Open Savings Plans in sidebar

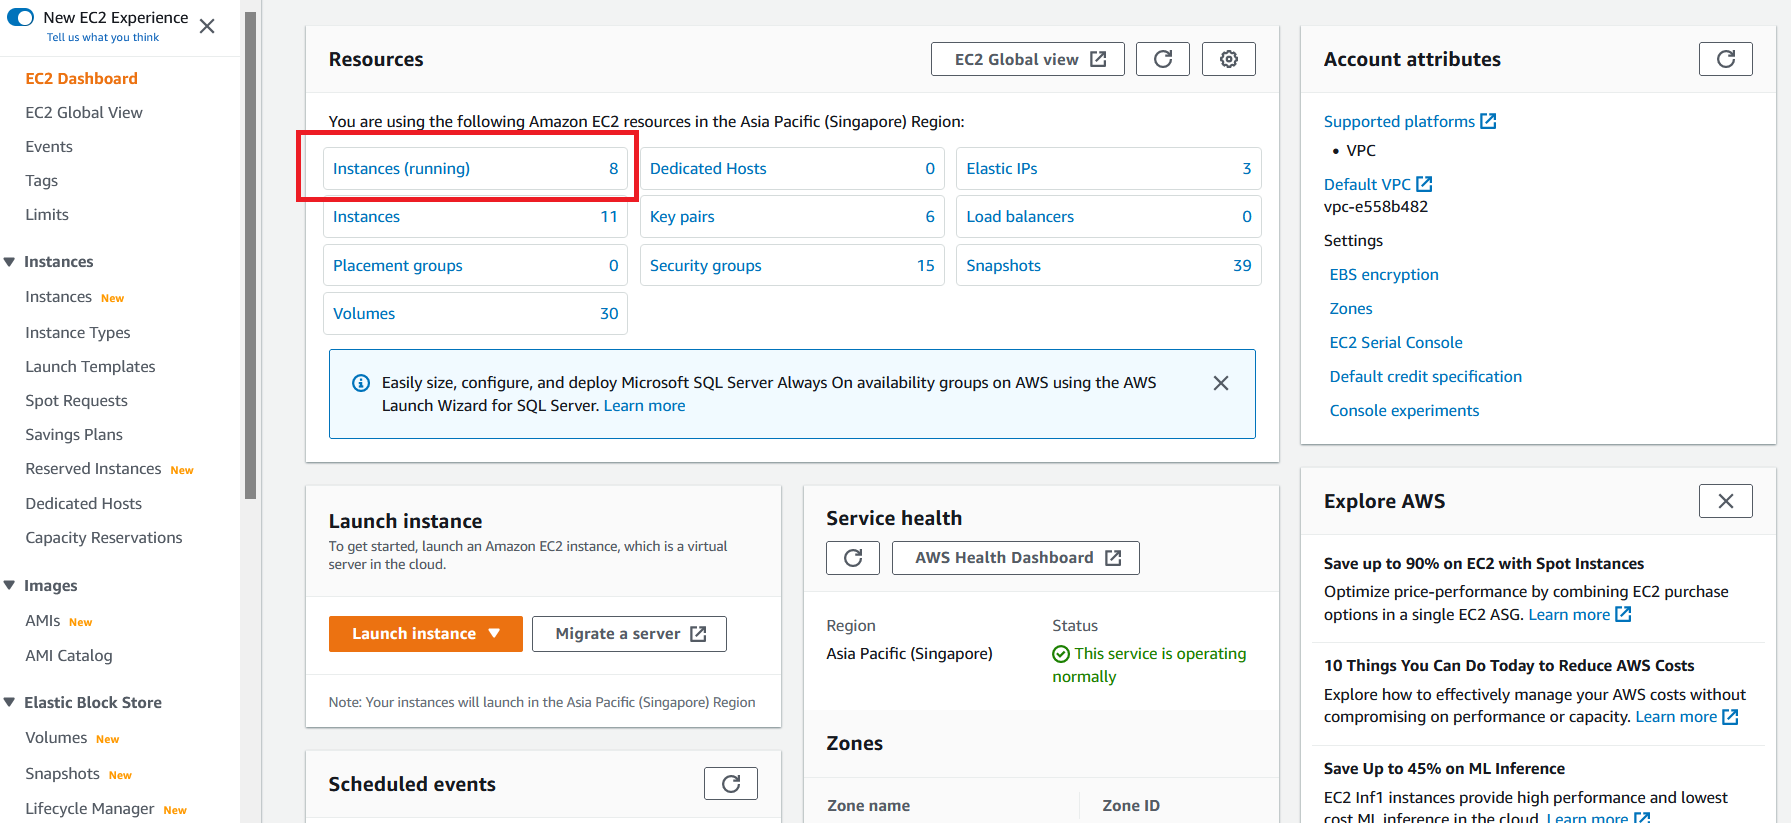coord(74,435)
